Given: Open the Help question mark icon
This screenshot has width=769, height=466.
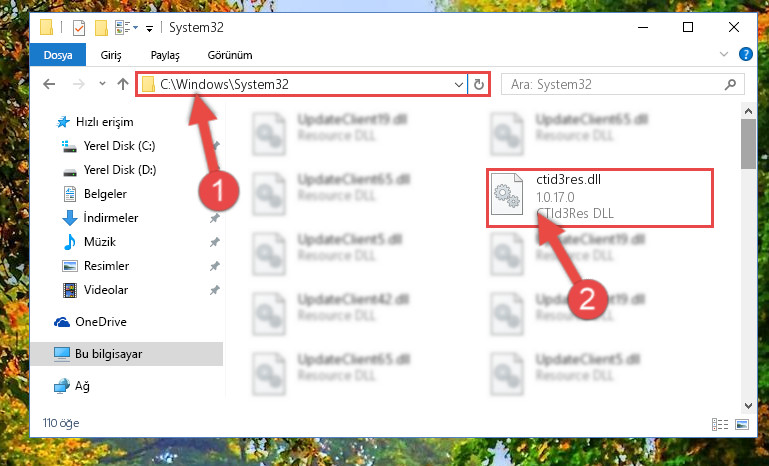Looking at the screenshot, I should (x=745, y=54).
